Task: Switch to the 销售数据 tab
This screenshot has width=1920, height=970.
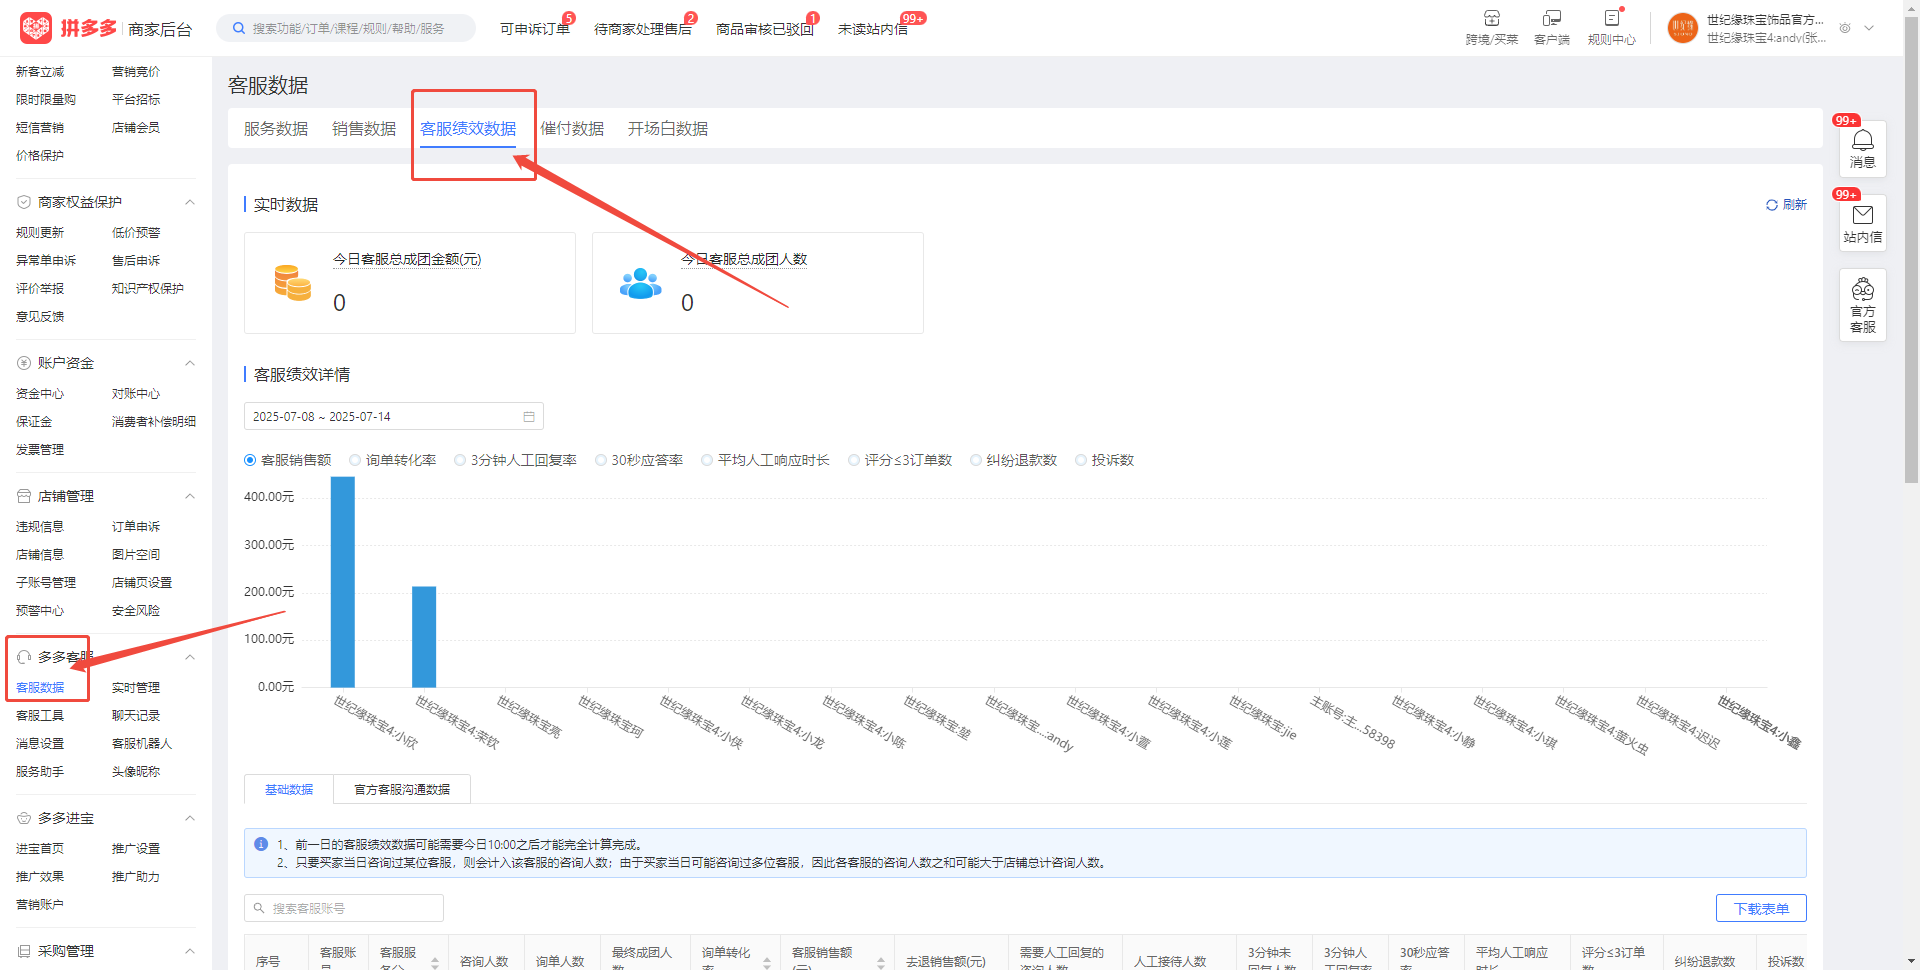Action: [364, 129]
